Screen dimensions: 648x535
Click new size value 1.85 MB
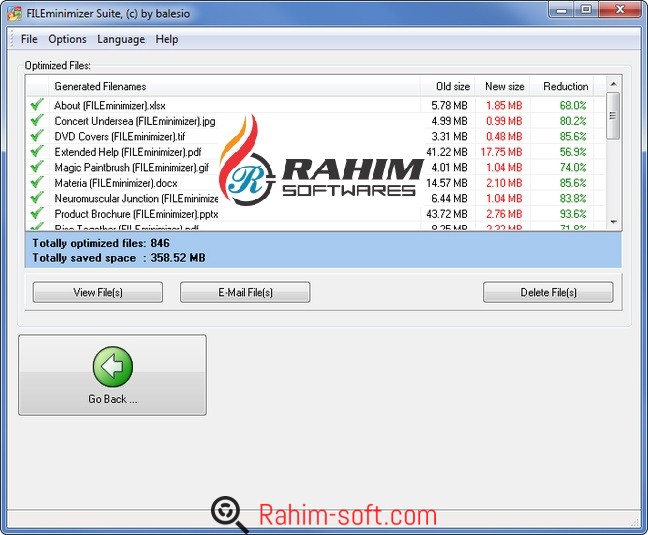(x=504, y=106)
